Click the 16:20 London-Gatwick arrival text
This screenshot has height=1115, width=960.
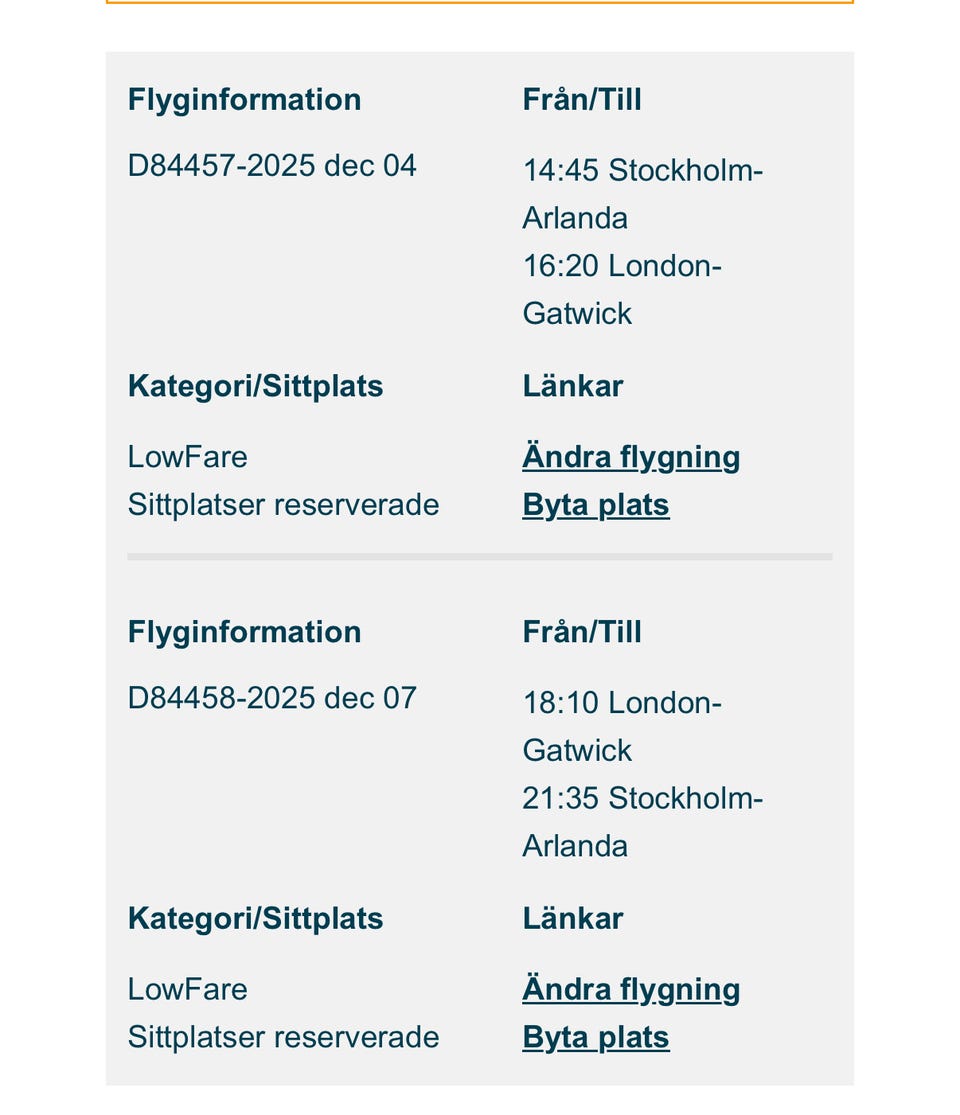click(621, 290)
